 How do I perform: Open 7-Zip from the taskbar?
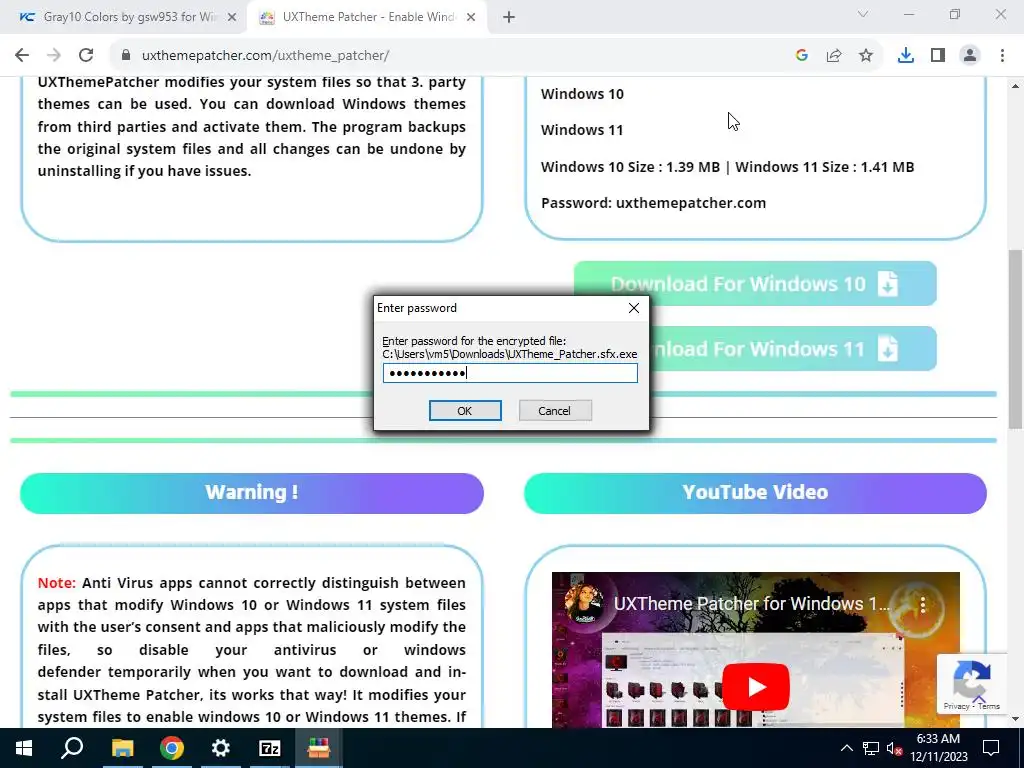coord(270,748)
